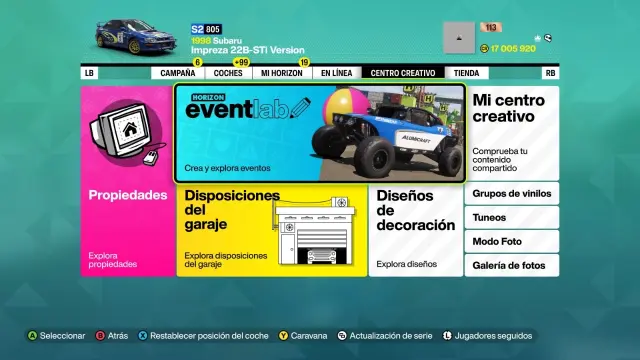Open the Propiedades tile
The image size is (640, 360).
point(128,182)
